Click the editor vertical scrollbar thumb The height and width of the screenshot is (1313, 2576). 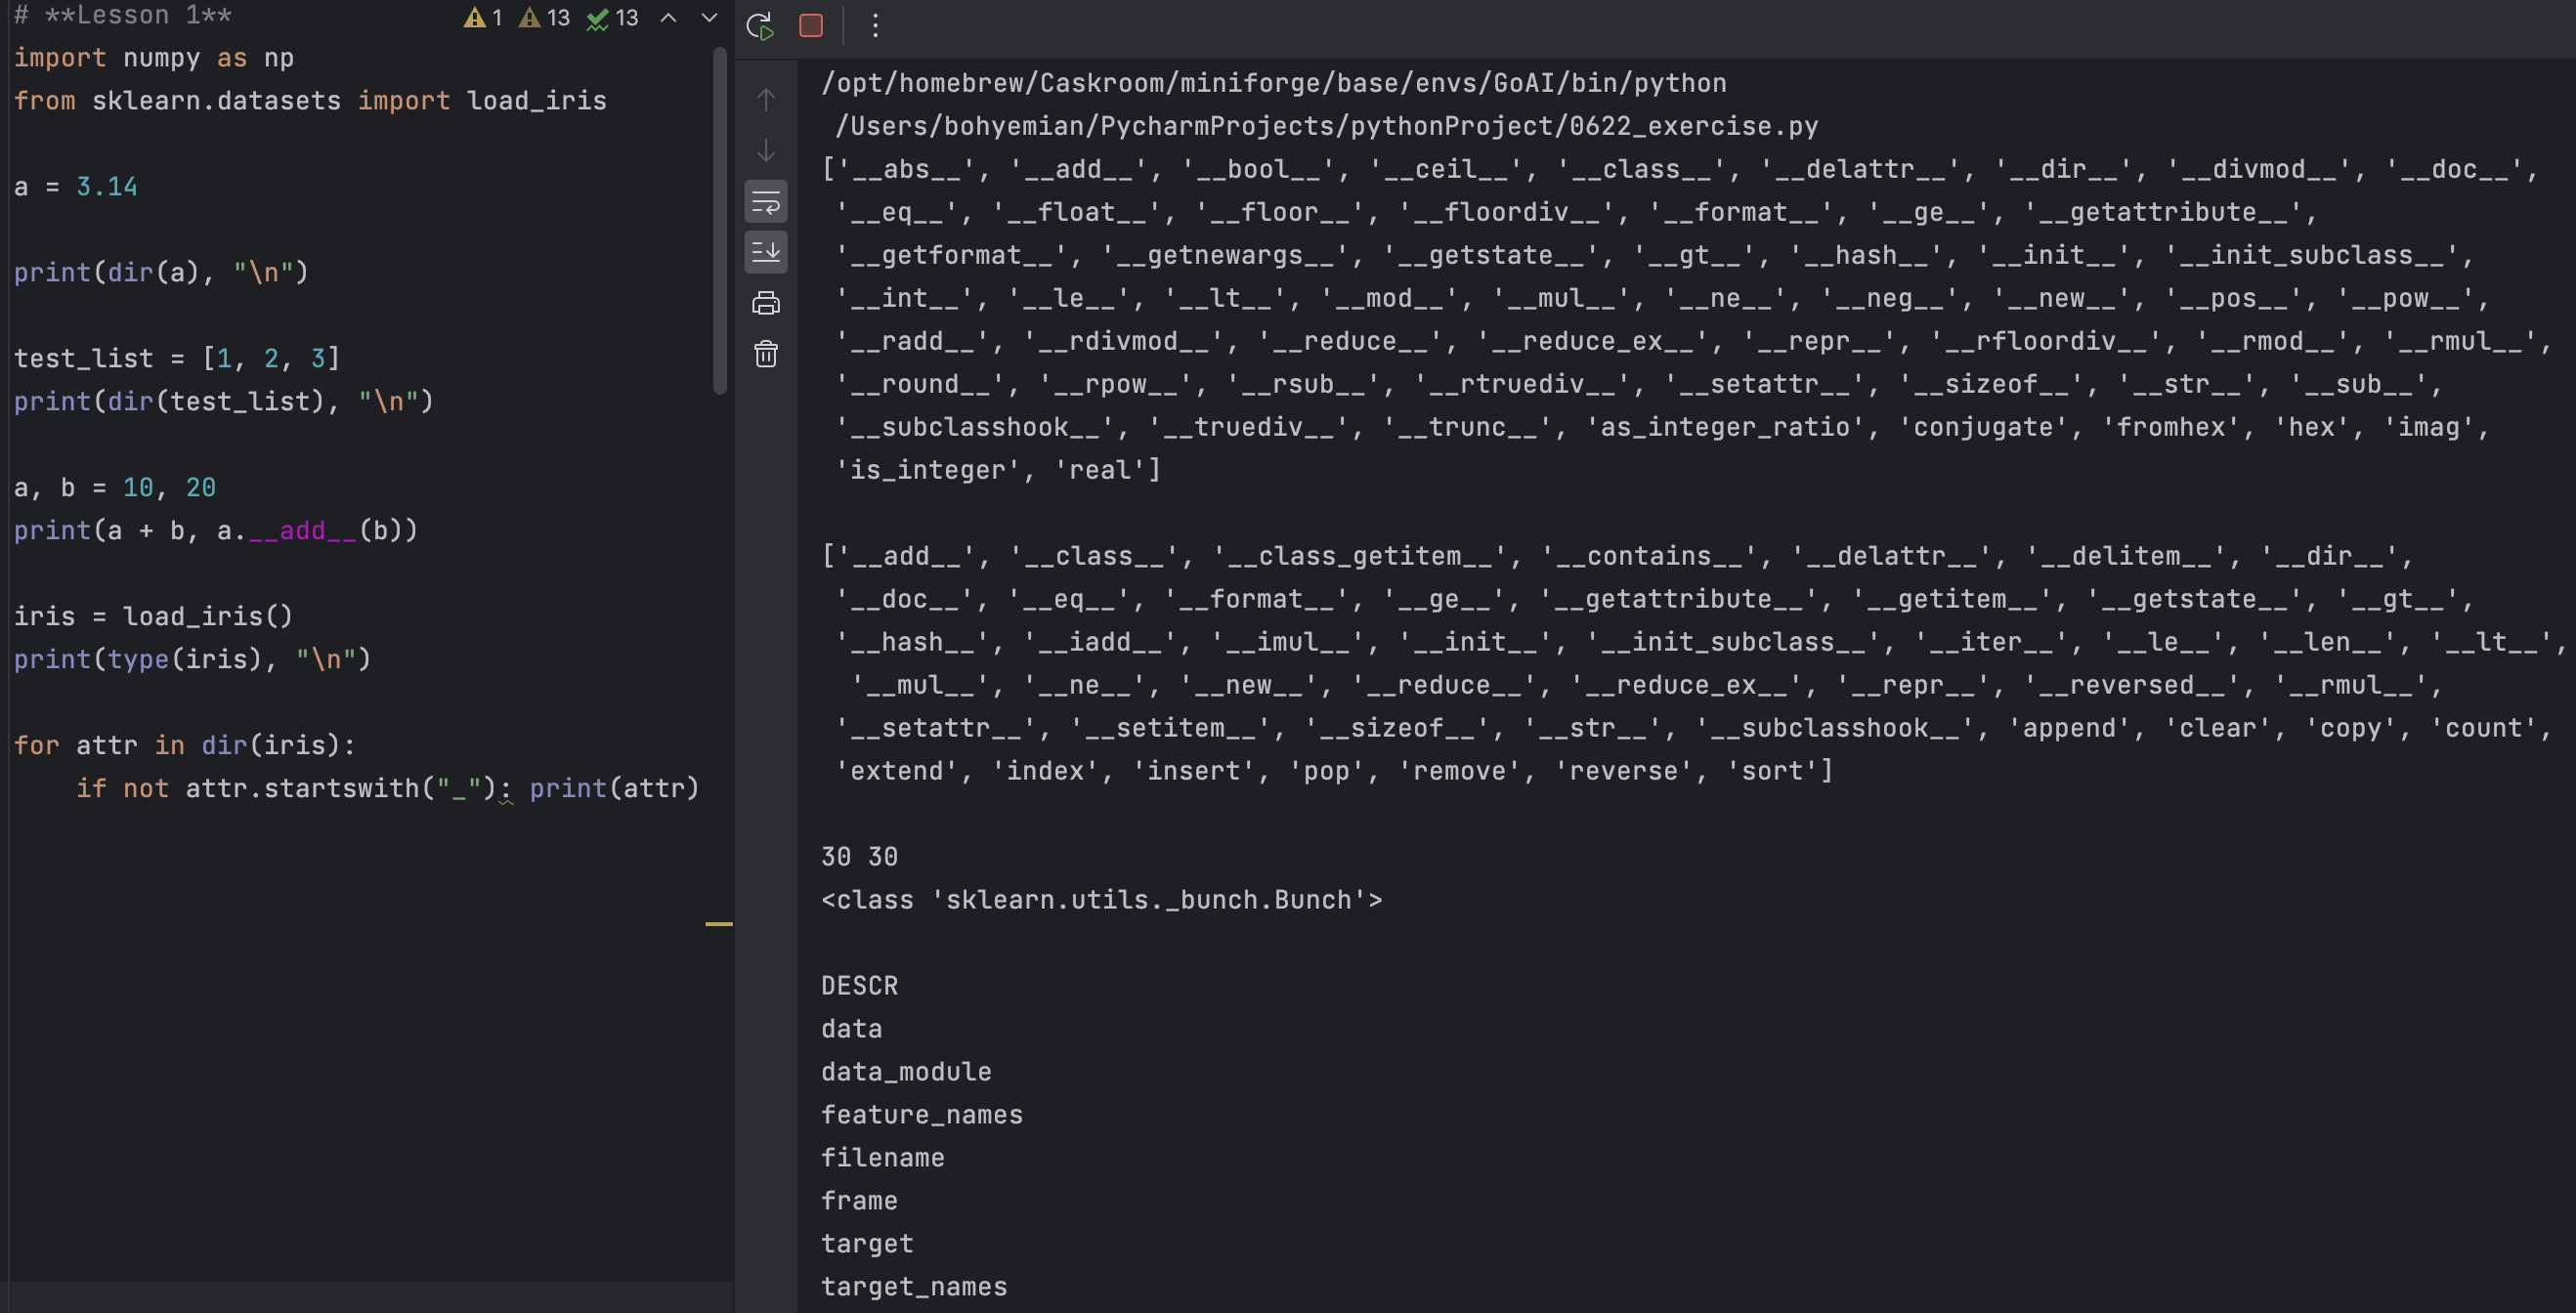point(719,220)
